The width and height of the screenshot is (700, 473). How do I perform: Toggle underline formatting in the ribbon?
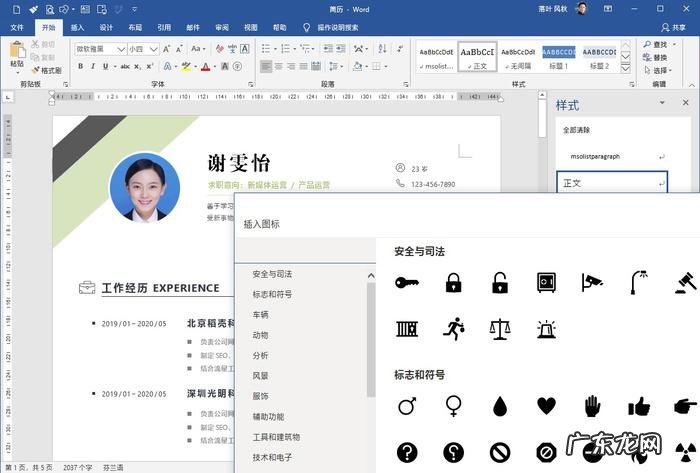tap(107, 67)
